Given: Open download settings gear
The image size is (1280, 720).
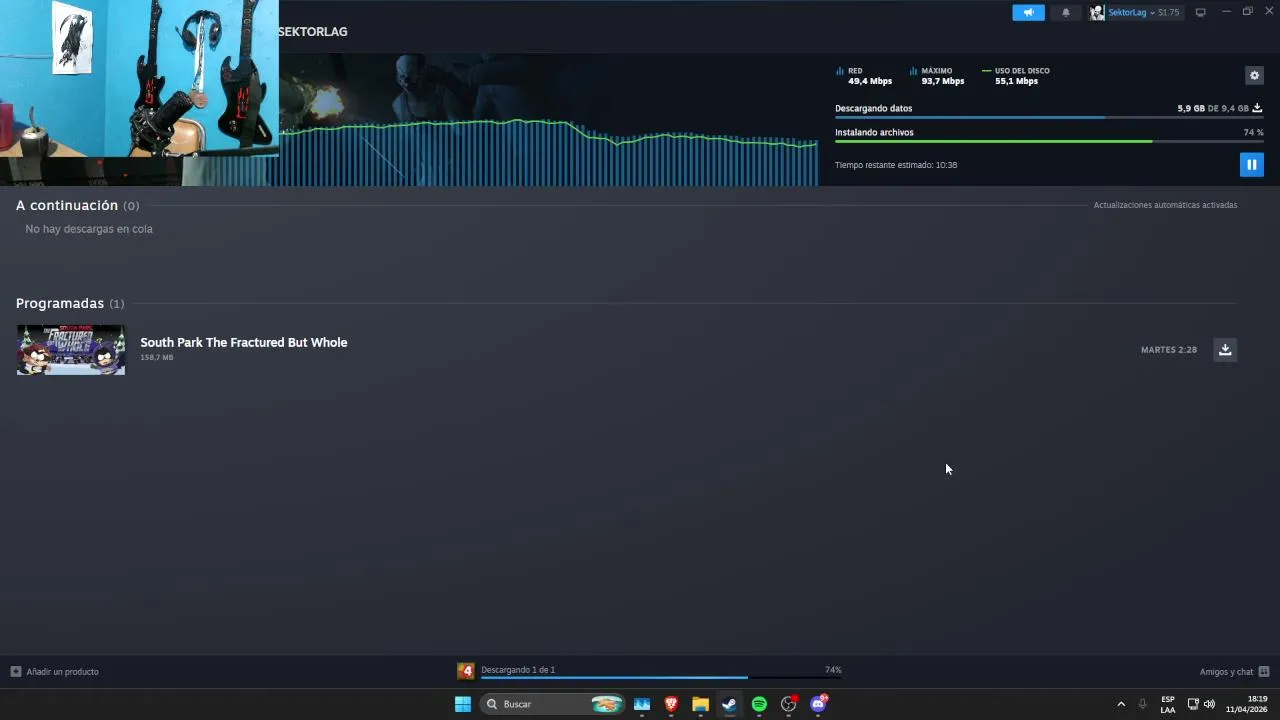Looking at the screenshot, I should (1254, 75).
